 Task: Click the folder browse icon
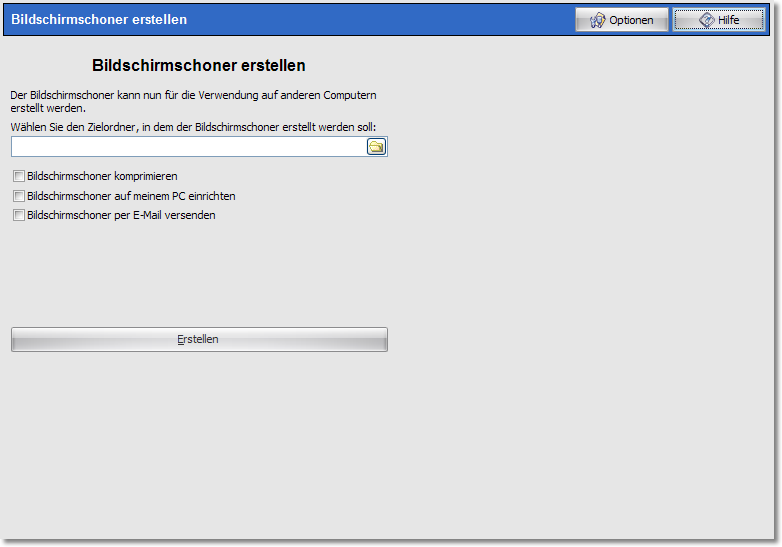point(376,147)
